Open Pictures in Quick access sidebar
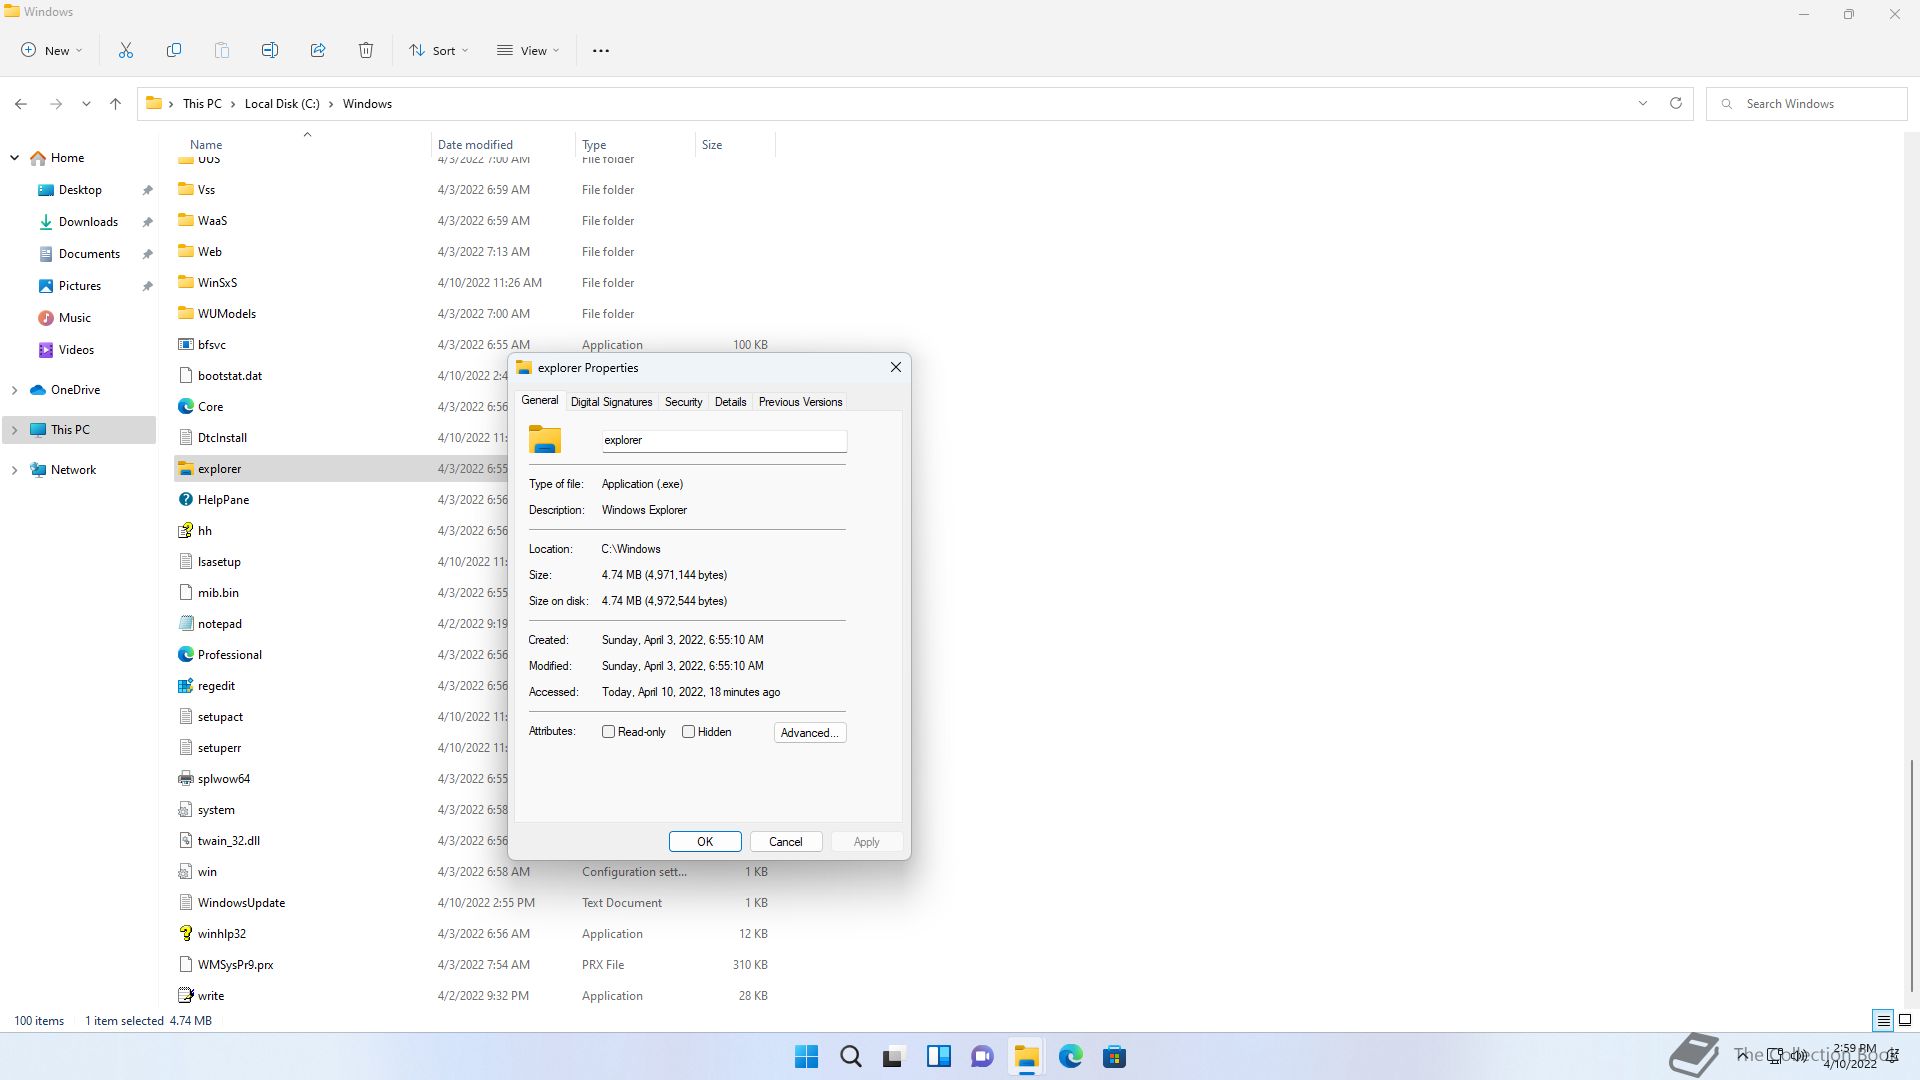Screen dimensions: 1920x1080 [80, 286]
